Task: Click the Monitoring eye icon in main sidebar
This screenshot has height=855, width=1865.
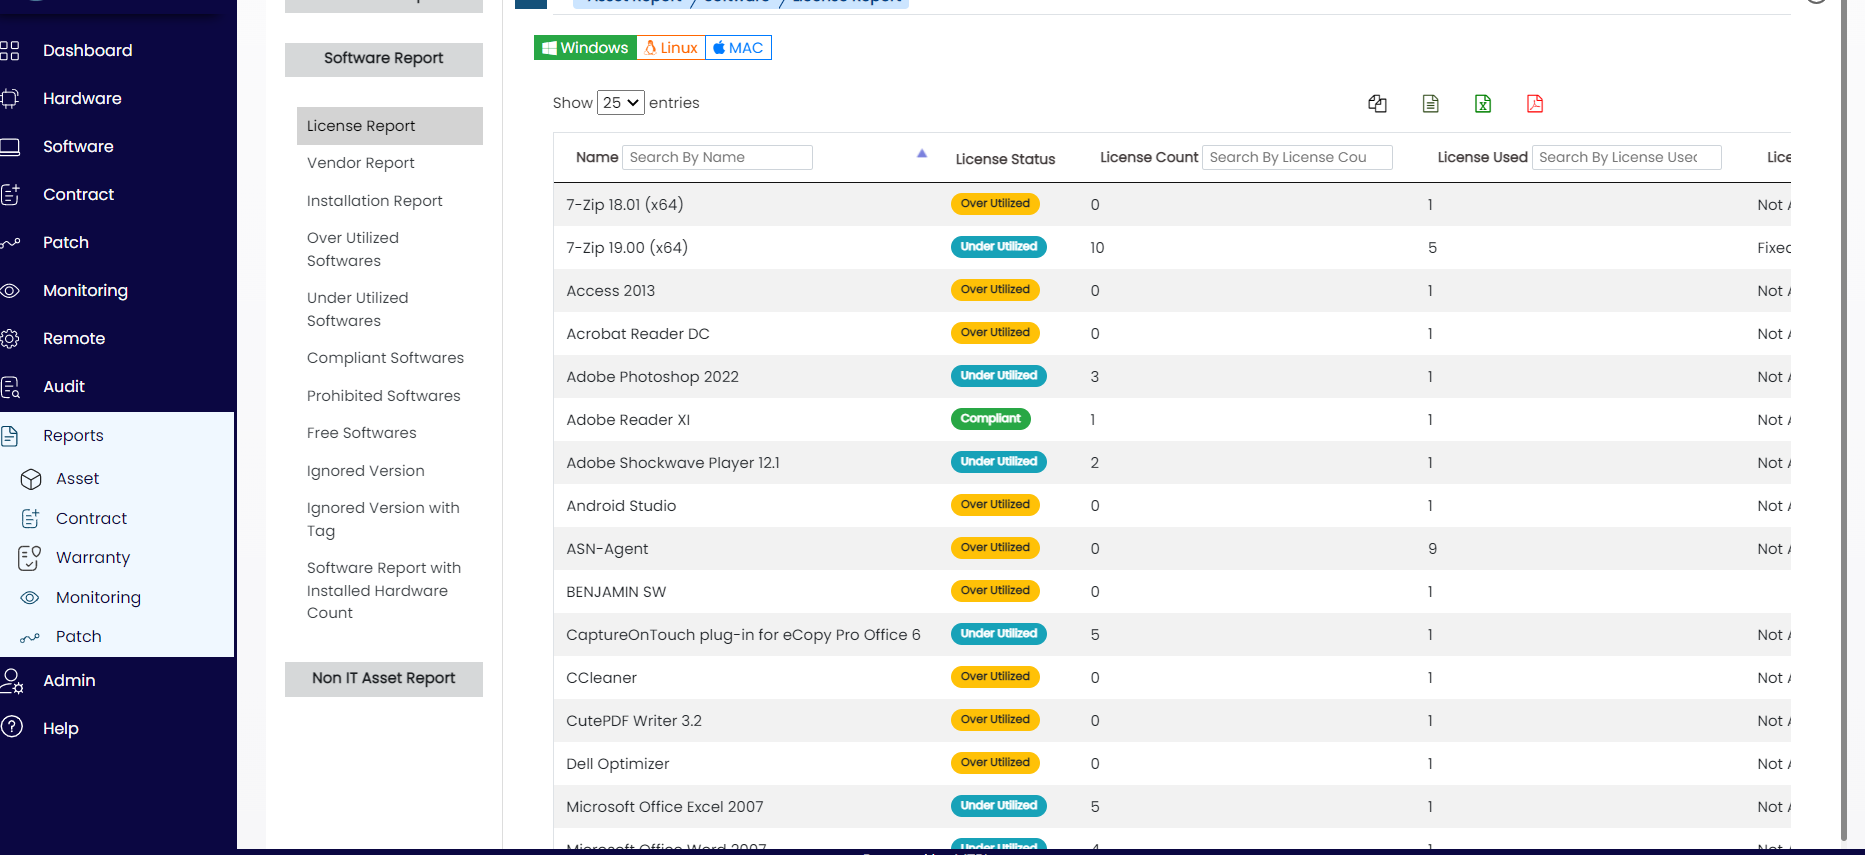Action: click(10, 291)
